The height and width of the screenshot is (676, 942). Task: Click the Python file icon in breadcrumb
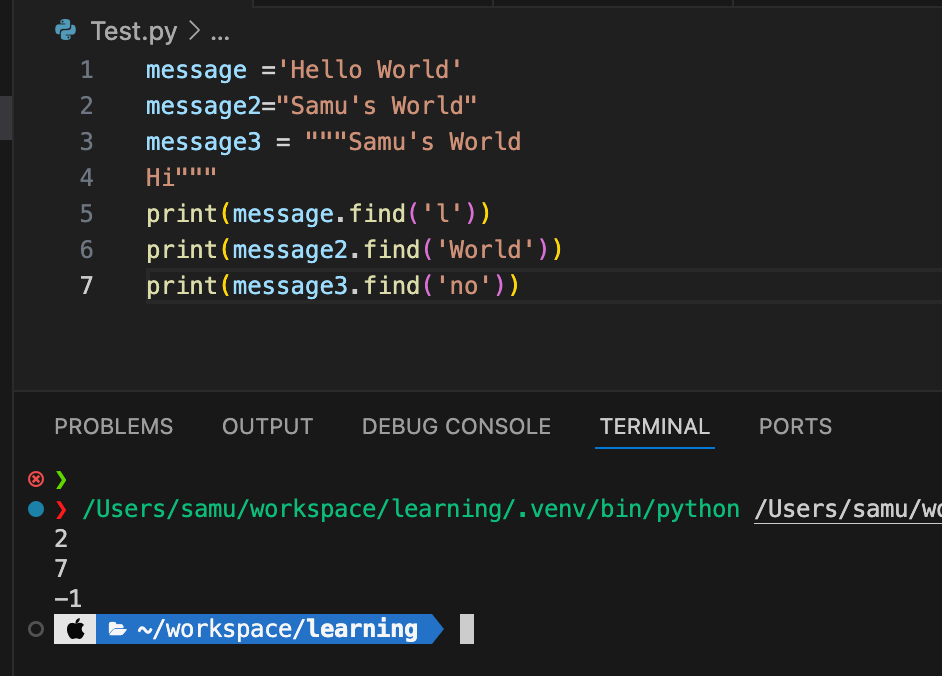pos(65,30)
